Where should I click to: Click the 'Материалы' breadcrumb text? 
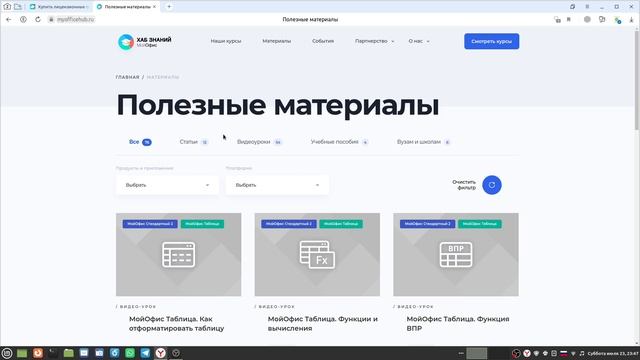pyautogui.click(x=163, y=77)
